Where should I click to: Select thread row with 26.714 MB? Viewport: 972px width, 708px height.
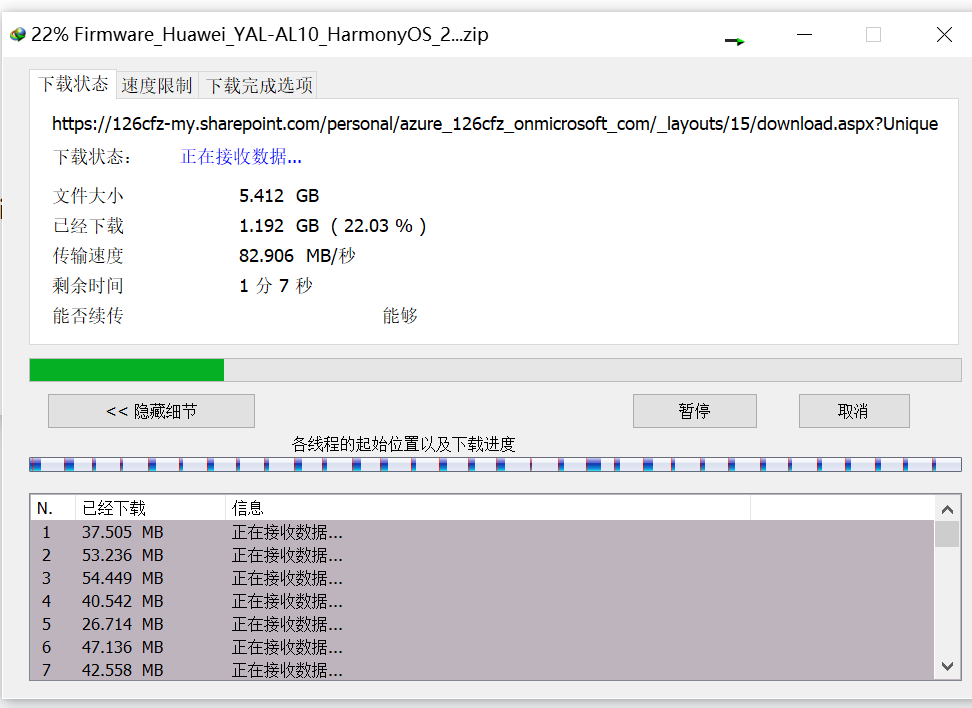tap(482, 624)
